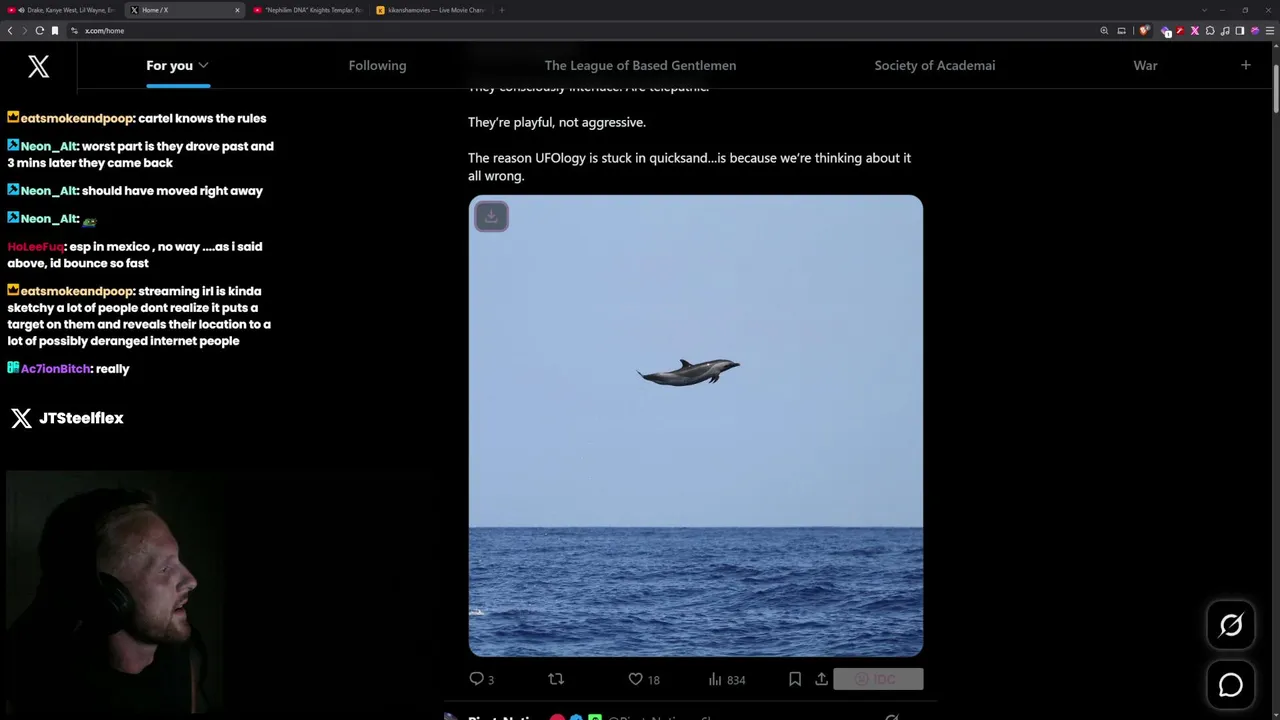This screenshot has height=720, width=1280.
Task: Click the 'They're playful, not aggressive.' text
Action: coord(557,122)
